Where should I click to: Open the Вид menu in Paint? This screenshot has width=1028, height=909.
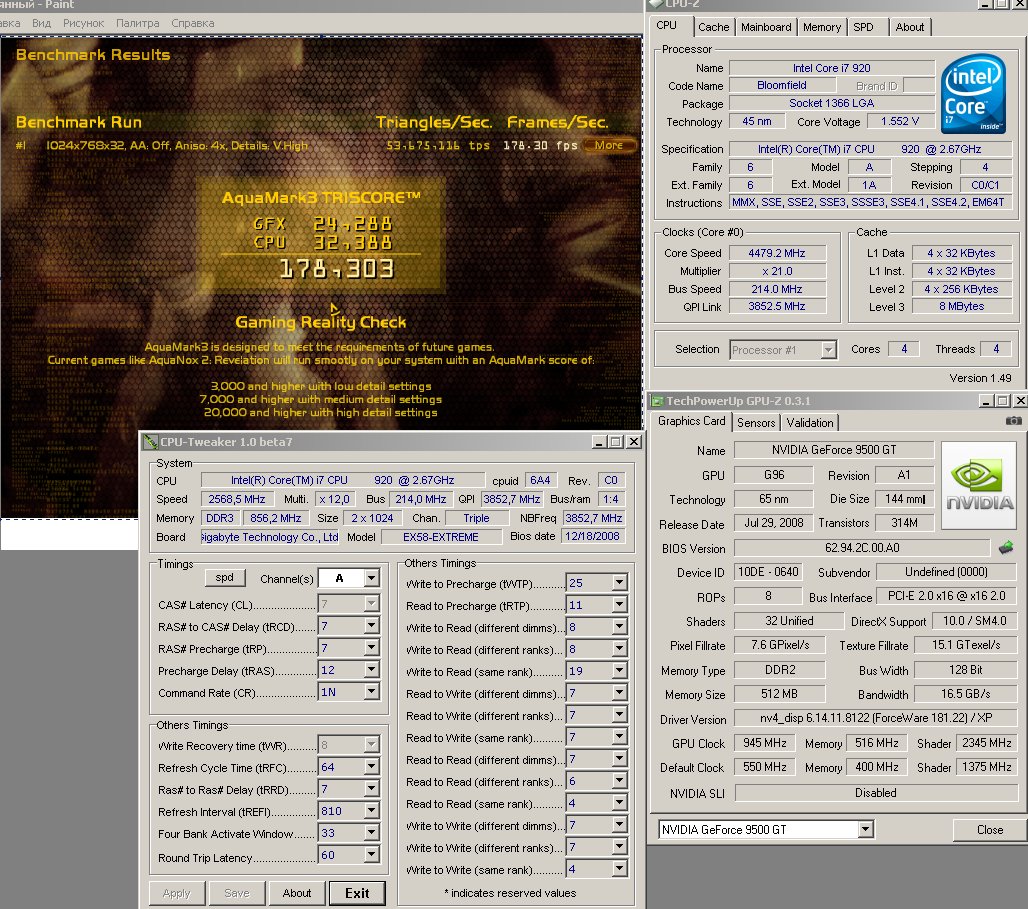(41, 23)
